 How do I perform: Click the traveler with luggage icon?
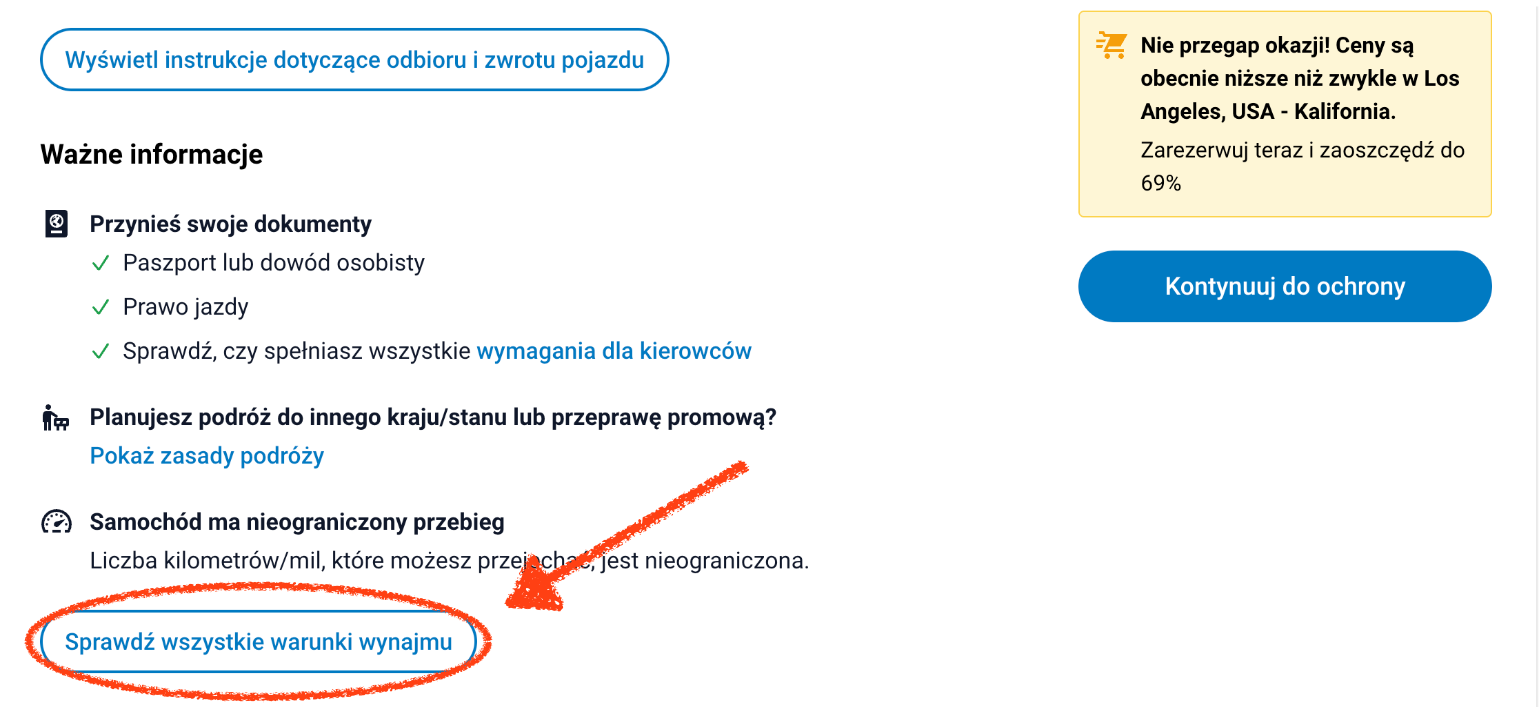(56, 417)
